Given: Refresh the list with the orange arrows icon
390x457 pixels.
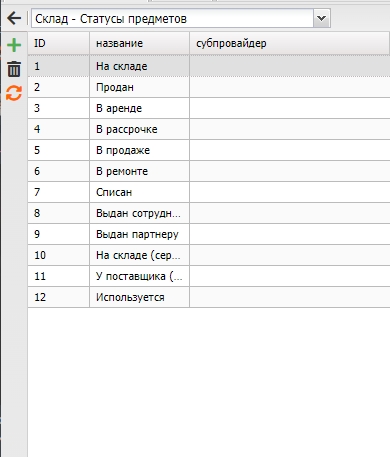Looking at the screenshot, I should 14,93.
